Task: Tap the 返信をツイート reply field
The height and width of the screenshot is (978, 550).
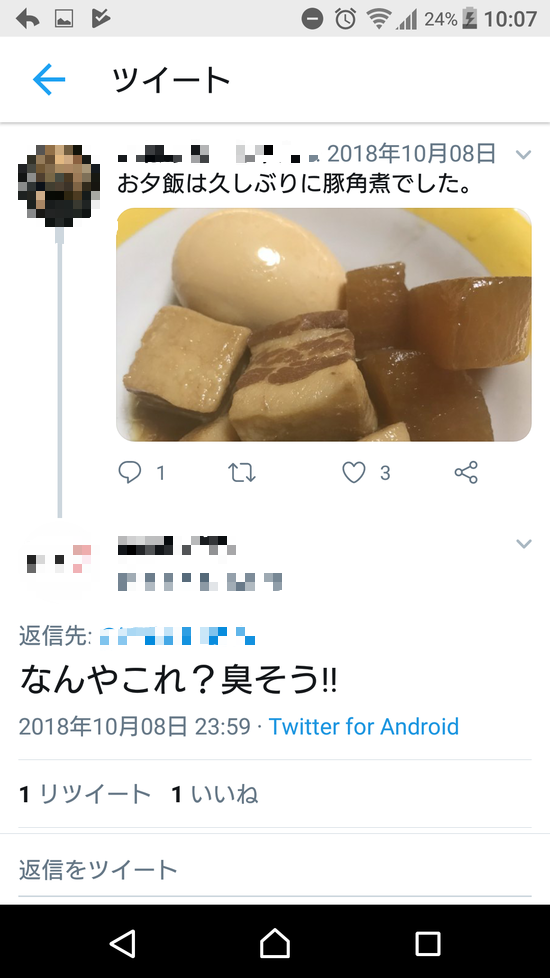Action: click(275, 869)
